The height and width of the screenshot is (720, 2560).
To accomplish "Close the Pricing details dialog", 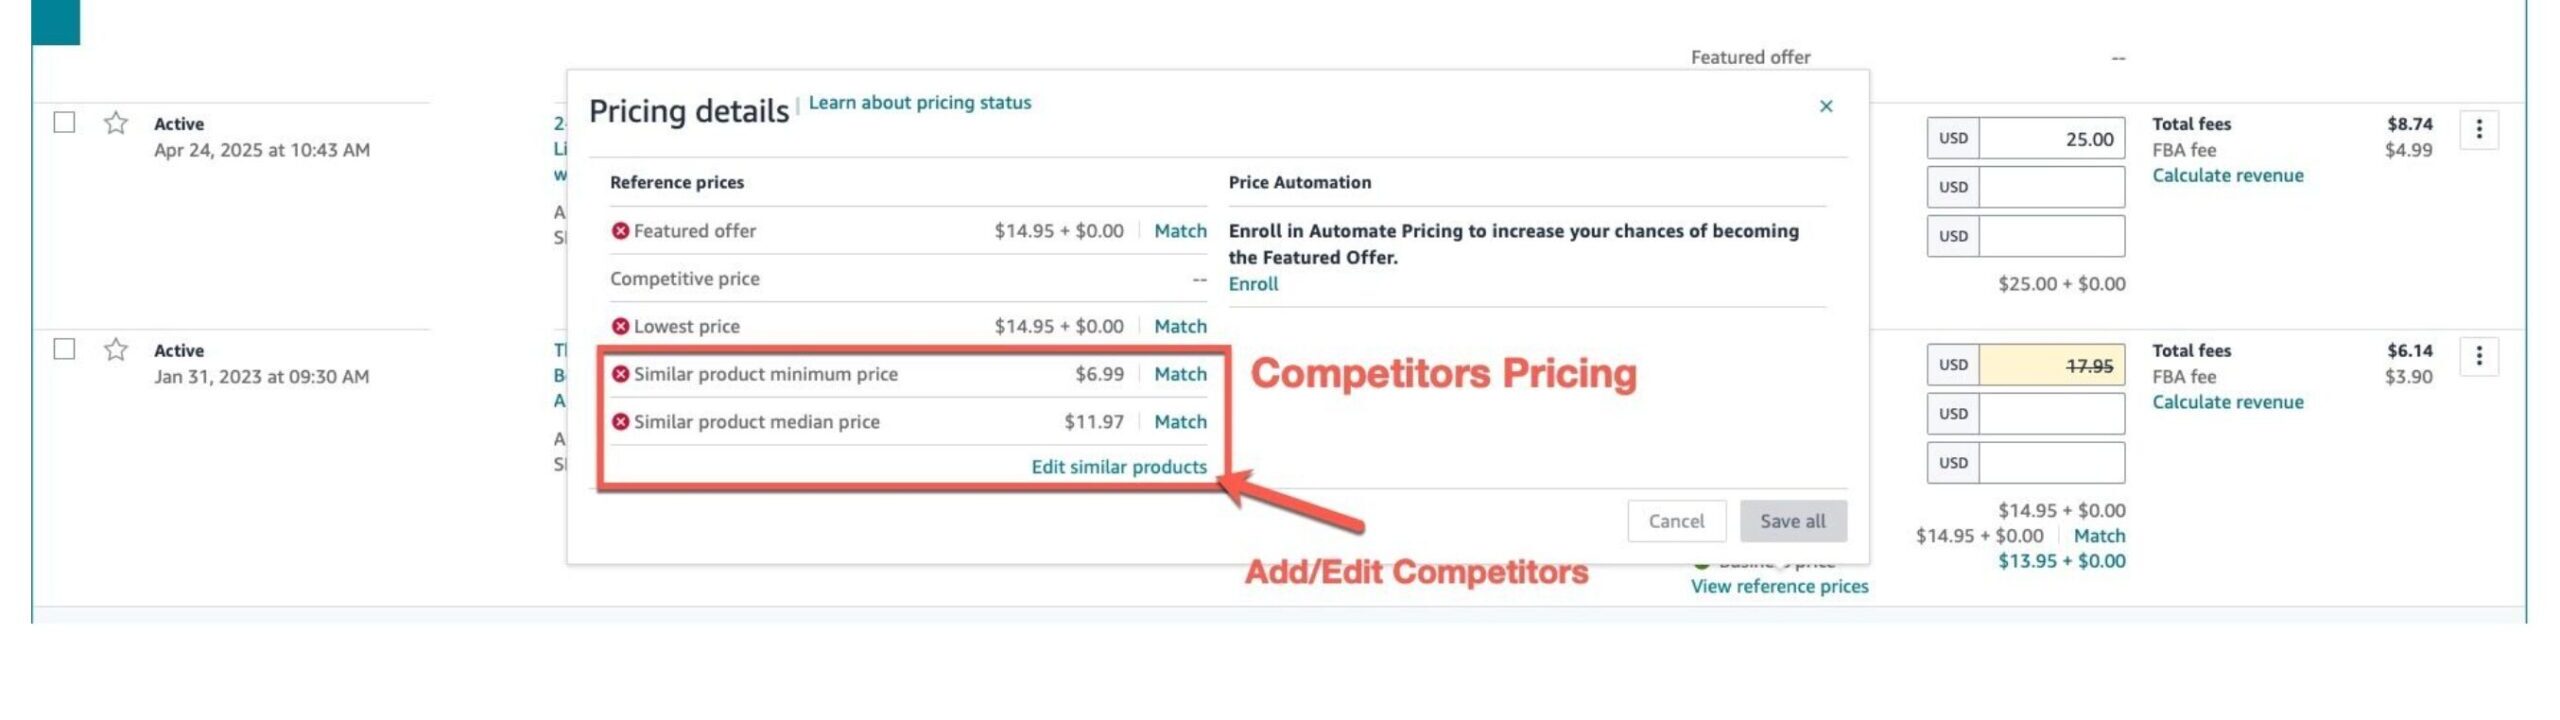I will [x=1825, y=106].
